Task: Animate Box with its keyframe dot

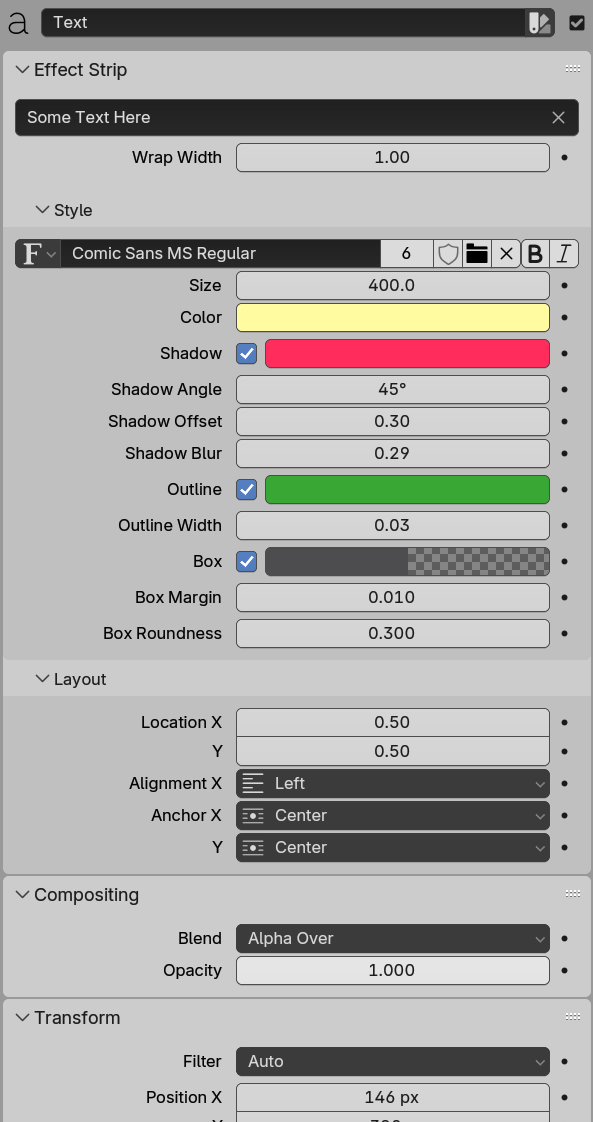Action: click(x=565, y=562)
